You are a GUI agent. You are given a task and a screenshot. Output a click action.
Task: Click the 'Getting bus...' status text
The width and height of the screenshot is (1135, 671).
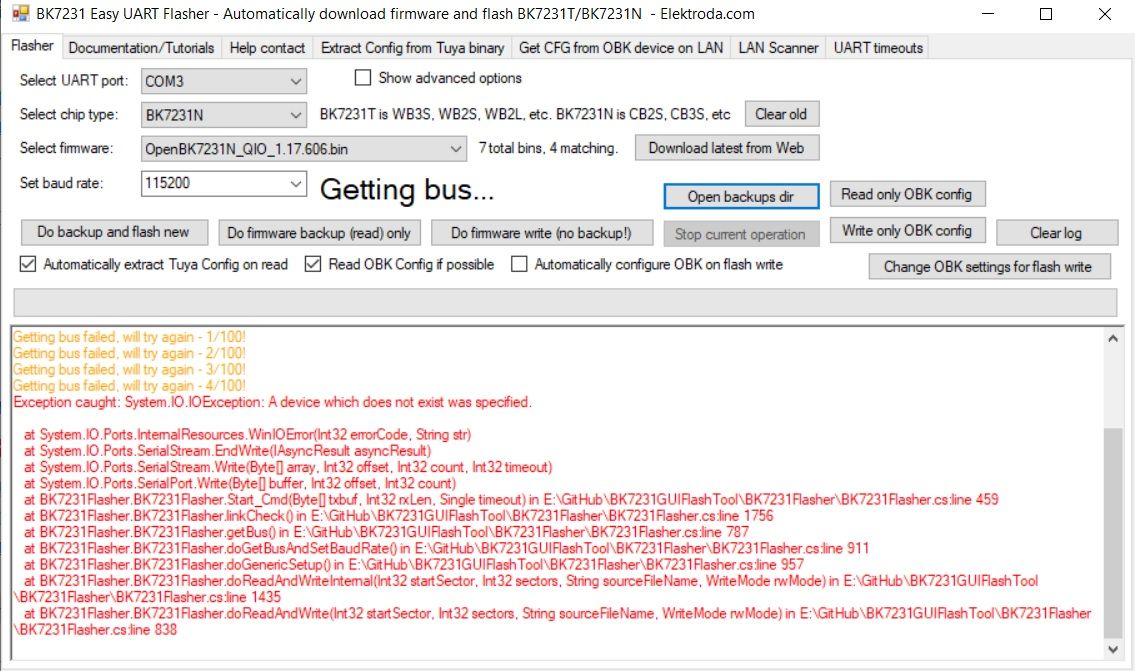408,190
